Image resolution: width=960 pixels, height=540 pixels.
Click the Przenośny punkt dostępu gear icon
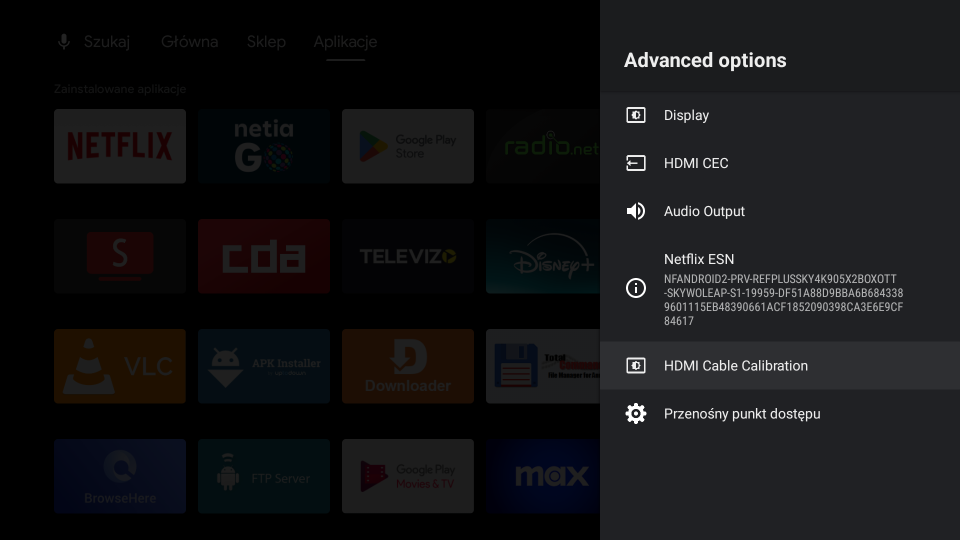click(636, 414)
